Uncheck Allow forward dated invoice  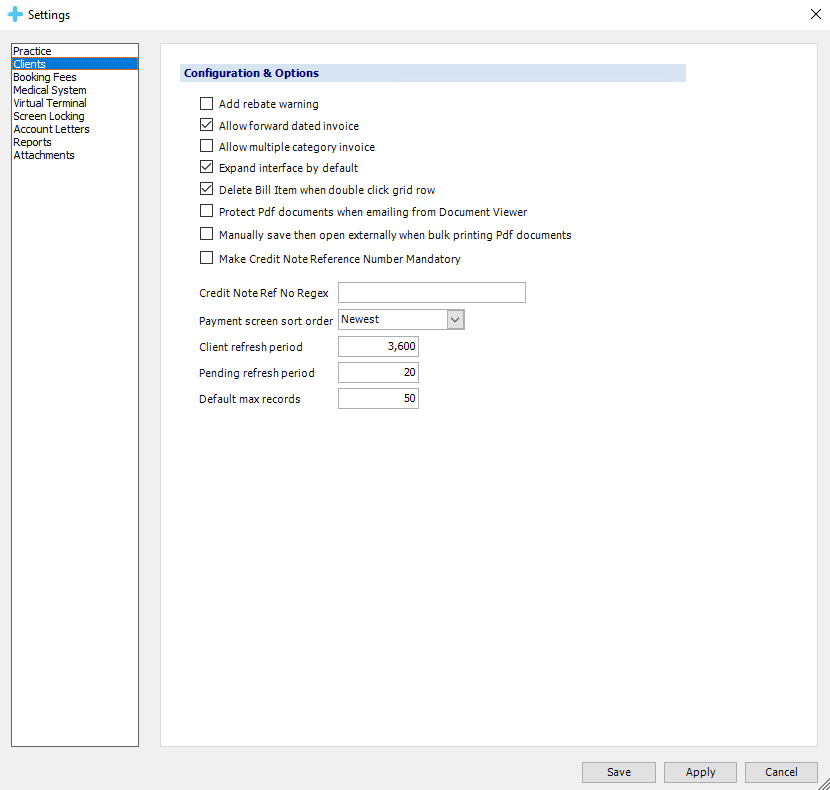(x=207, y=126)
